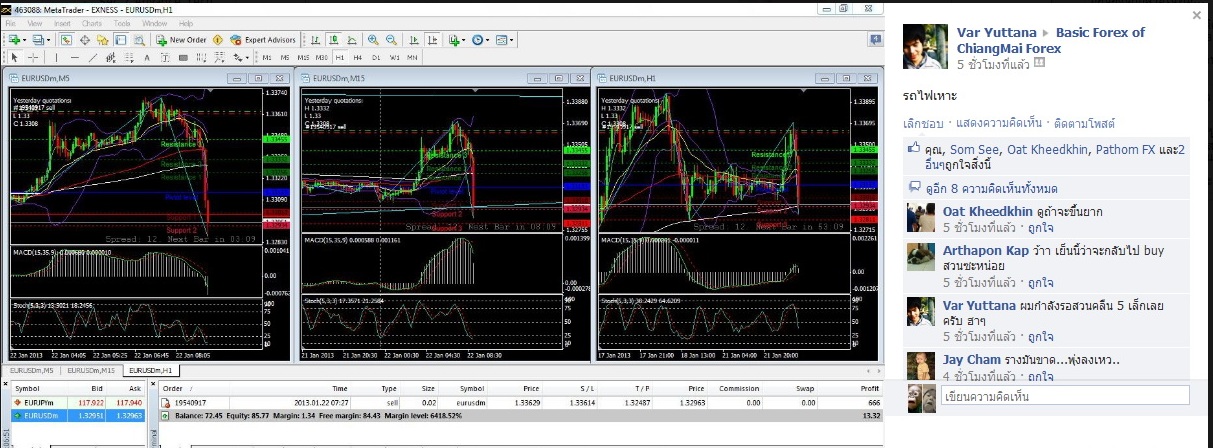Open the arrows objects dropdown

(x=240, y=57)
